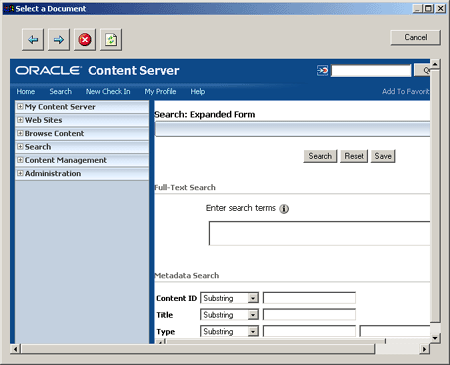450x365 pixels.
Task: Click the Search button in the form
Action: tap(320, 156)
